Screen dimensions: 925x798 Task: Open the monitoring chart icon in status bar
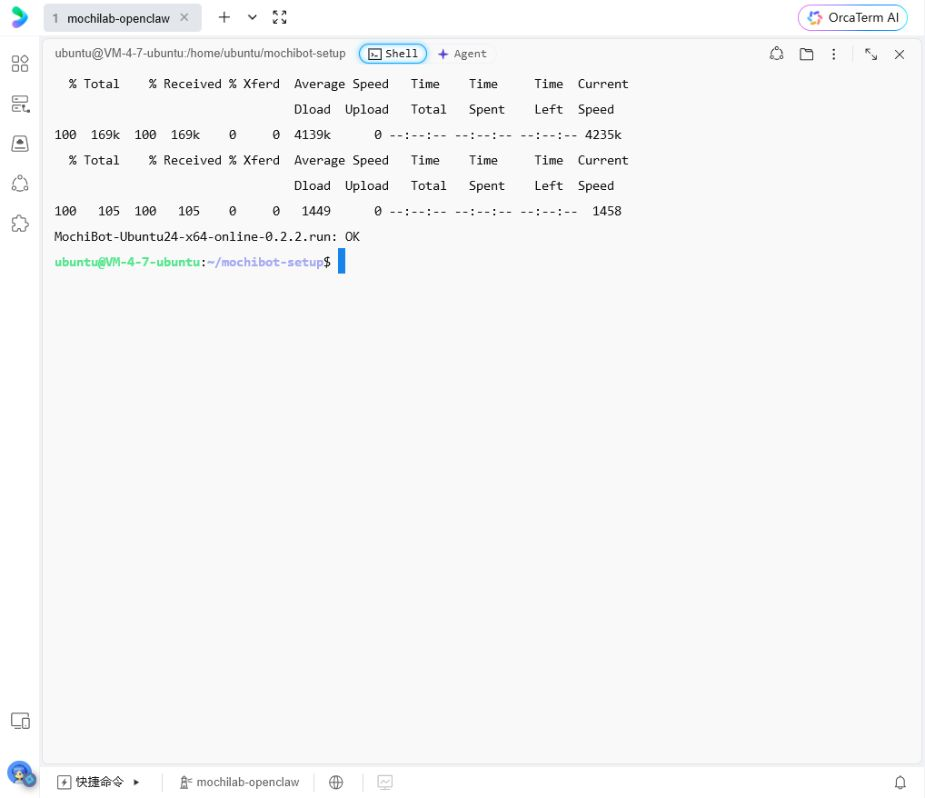pos(385,782)
